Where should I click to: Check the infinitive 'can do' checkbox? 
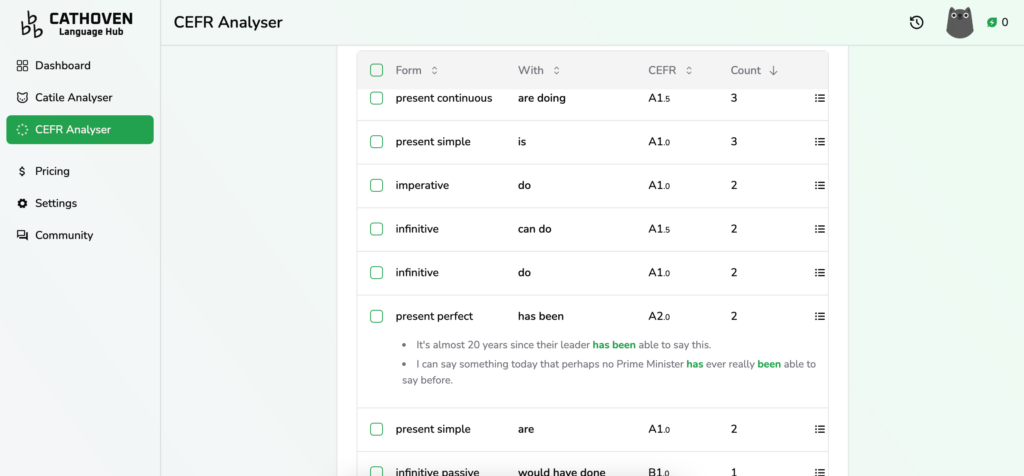tap(376, 229)
